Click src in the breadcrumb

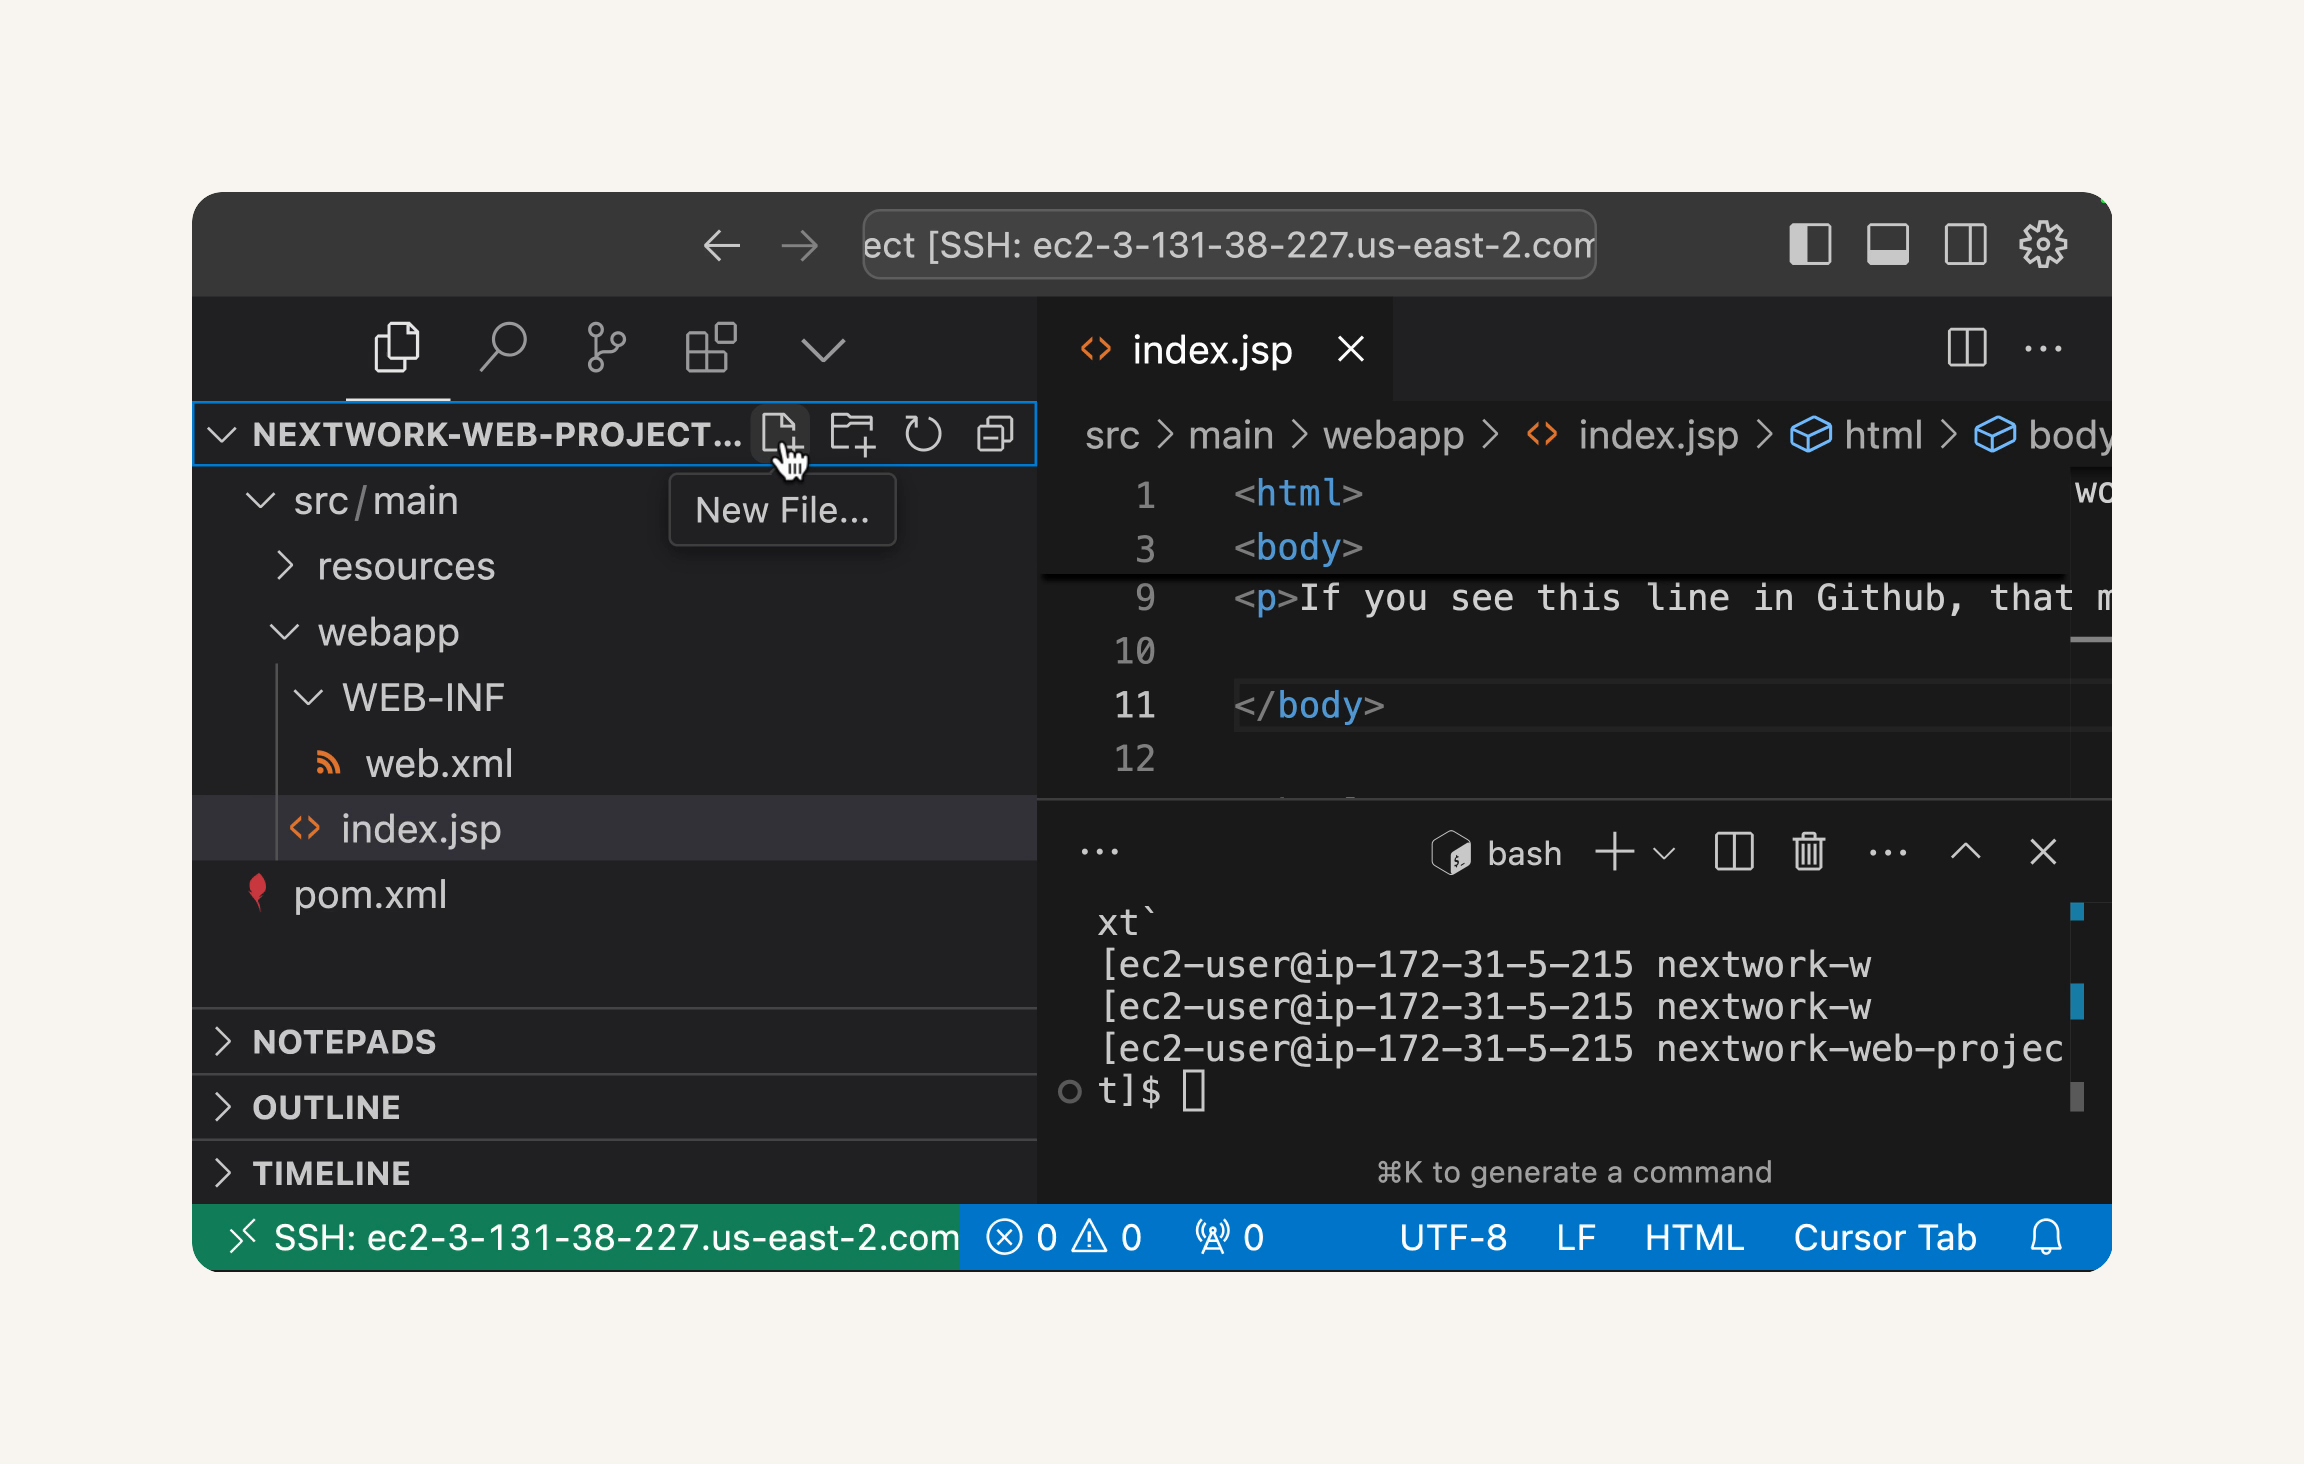[x=1112, y=435]
